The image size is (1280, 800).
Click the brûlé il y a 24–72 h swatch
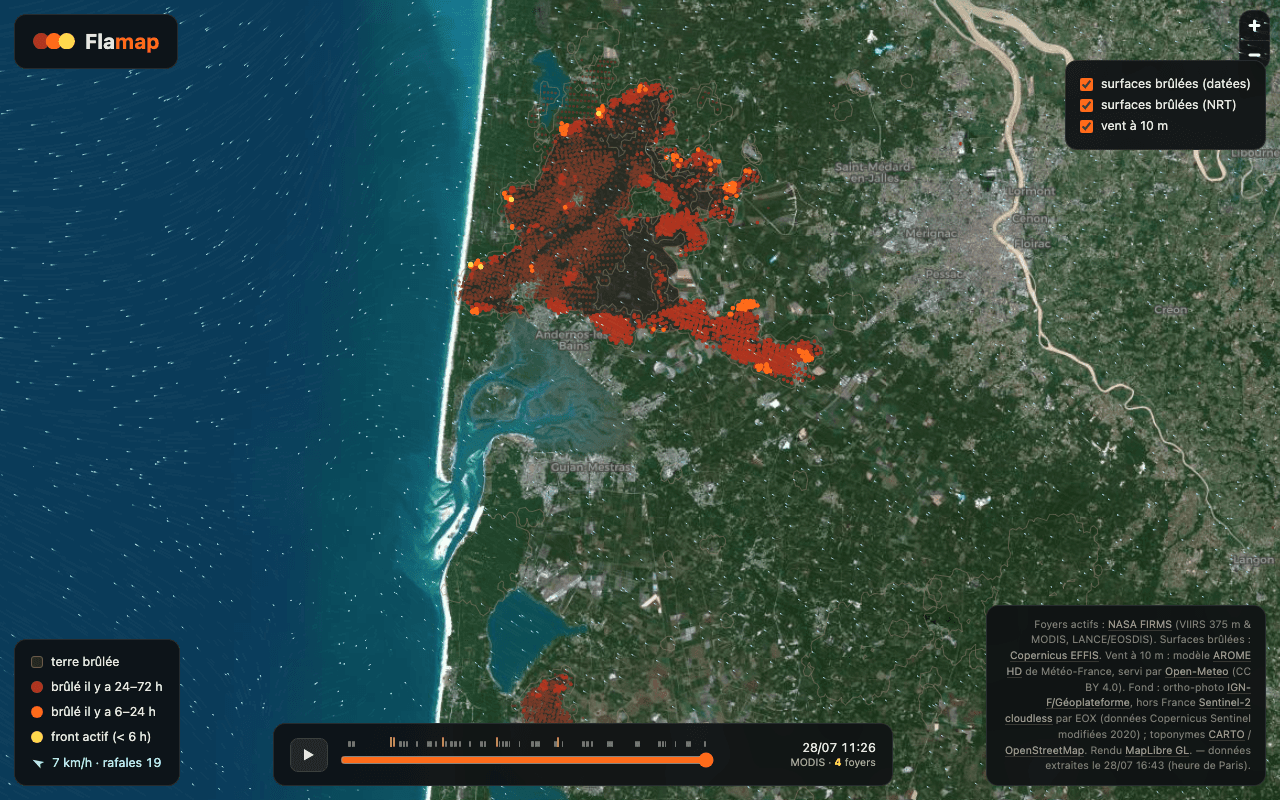tap(37, 687)
